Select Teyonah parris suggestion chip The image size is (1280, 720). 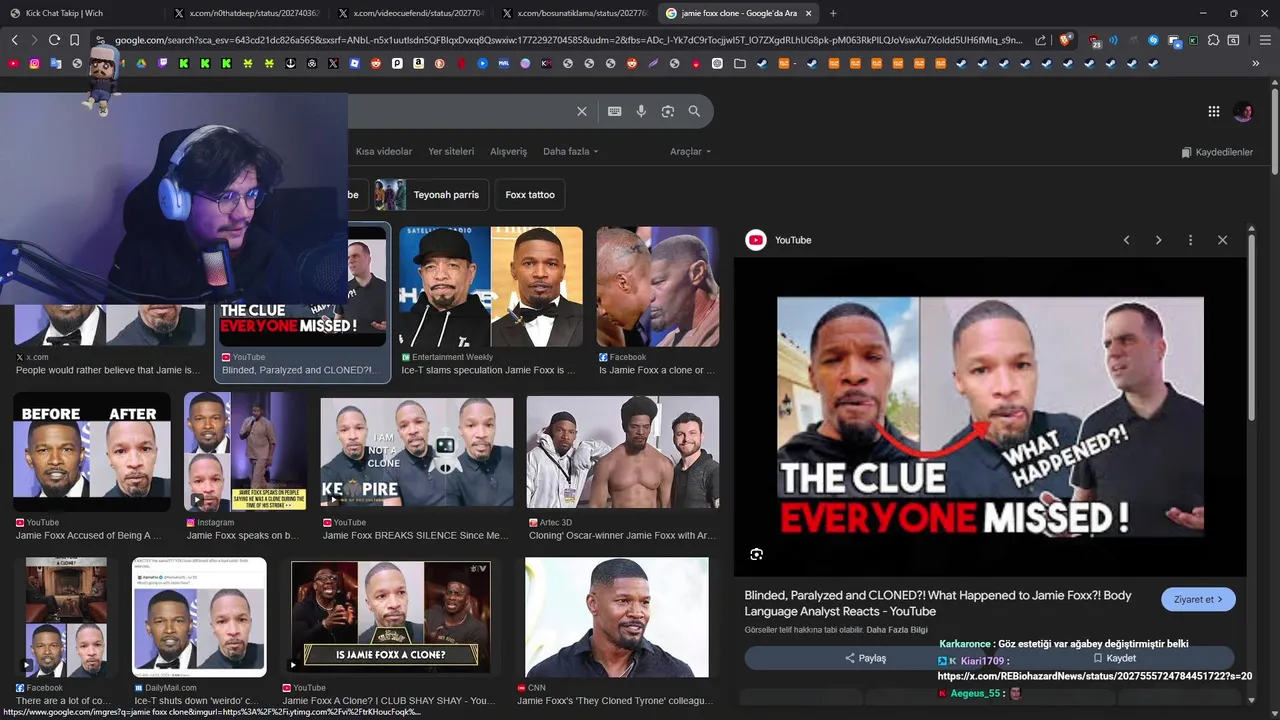(432, 195)
